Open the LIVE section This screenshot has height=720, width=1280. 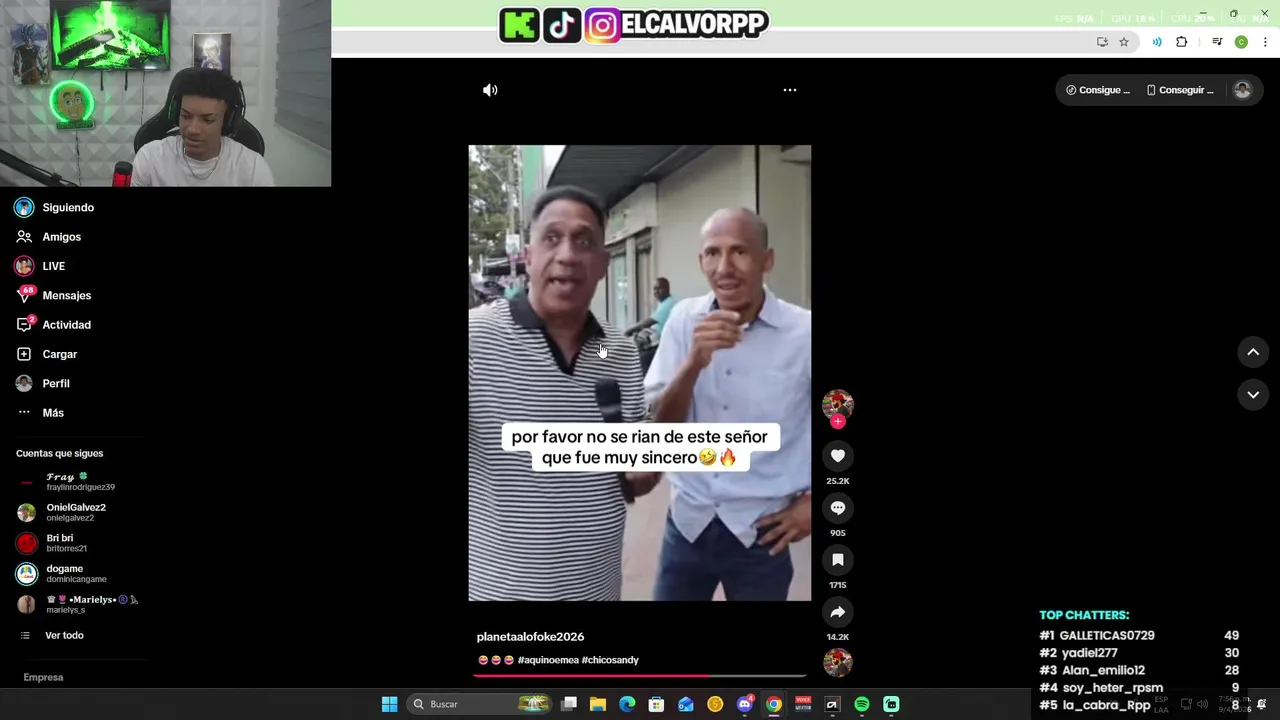[x=53, y=266]
